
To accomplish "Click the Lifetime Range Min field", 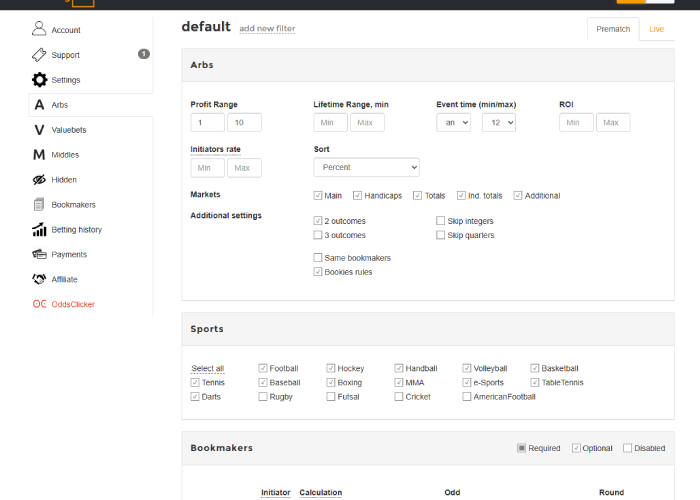I will click(x=330, y=122).
